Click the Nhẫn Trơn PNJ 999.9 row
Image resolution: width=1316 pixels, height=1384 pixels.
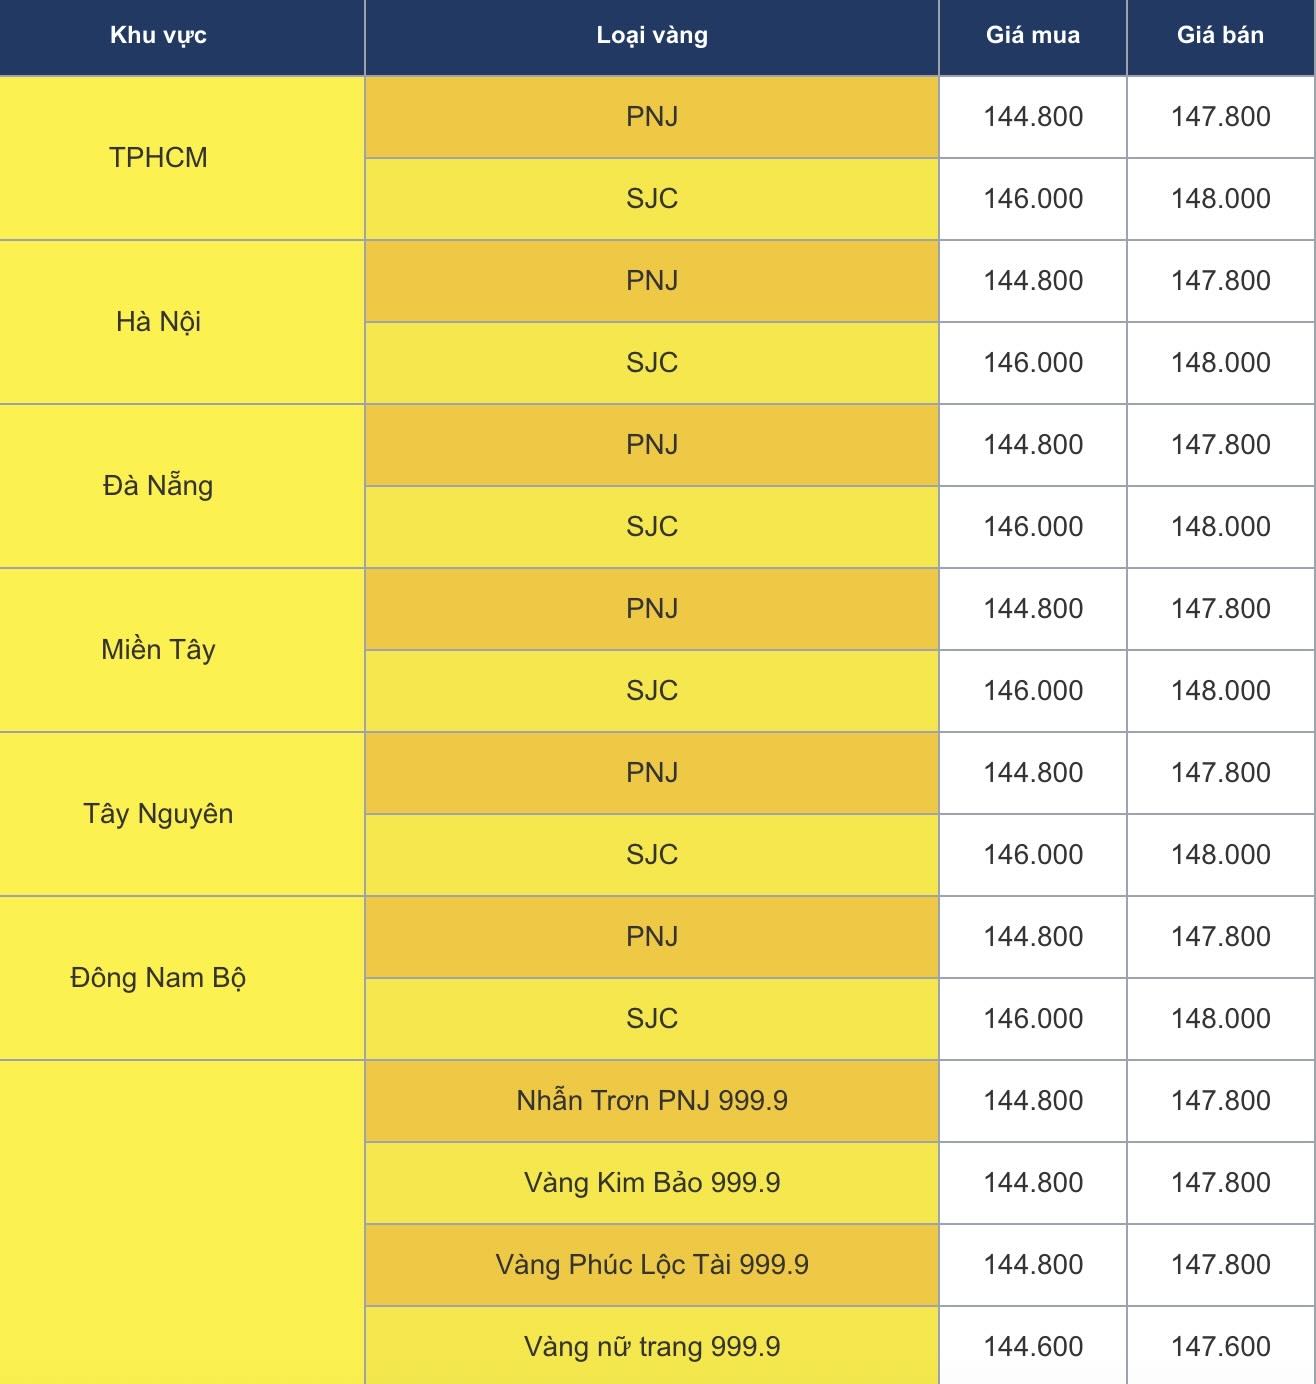pos(652,1100)
